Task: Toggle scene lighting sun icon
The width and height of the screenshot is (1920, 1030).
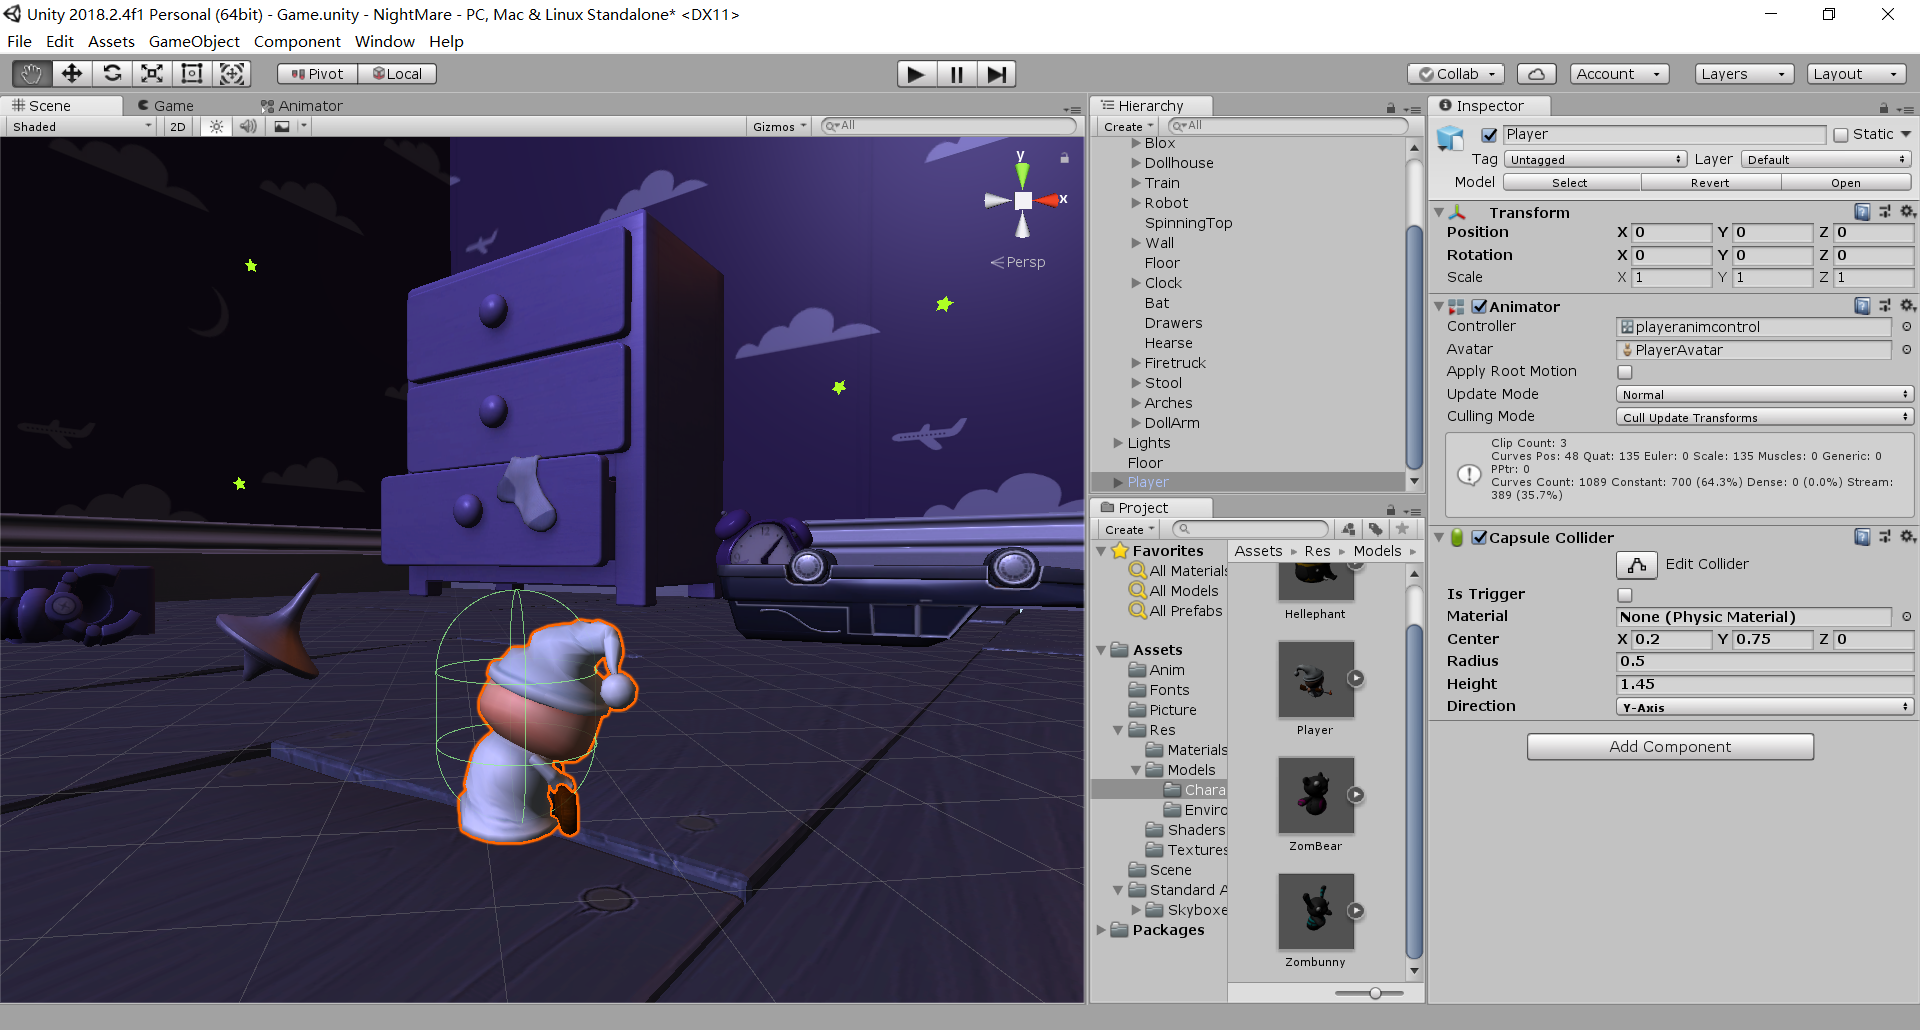Action: point(216,126)
